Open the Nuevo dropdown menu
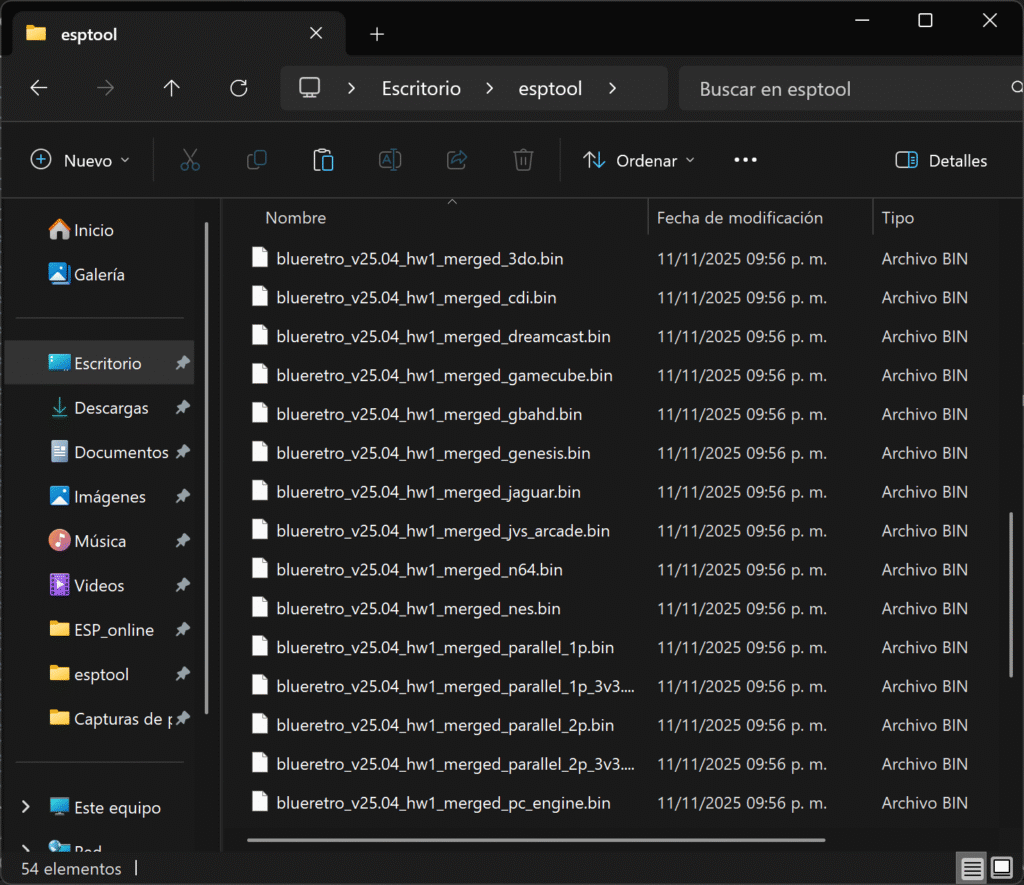 coord(81,160)
